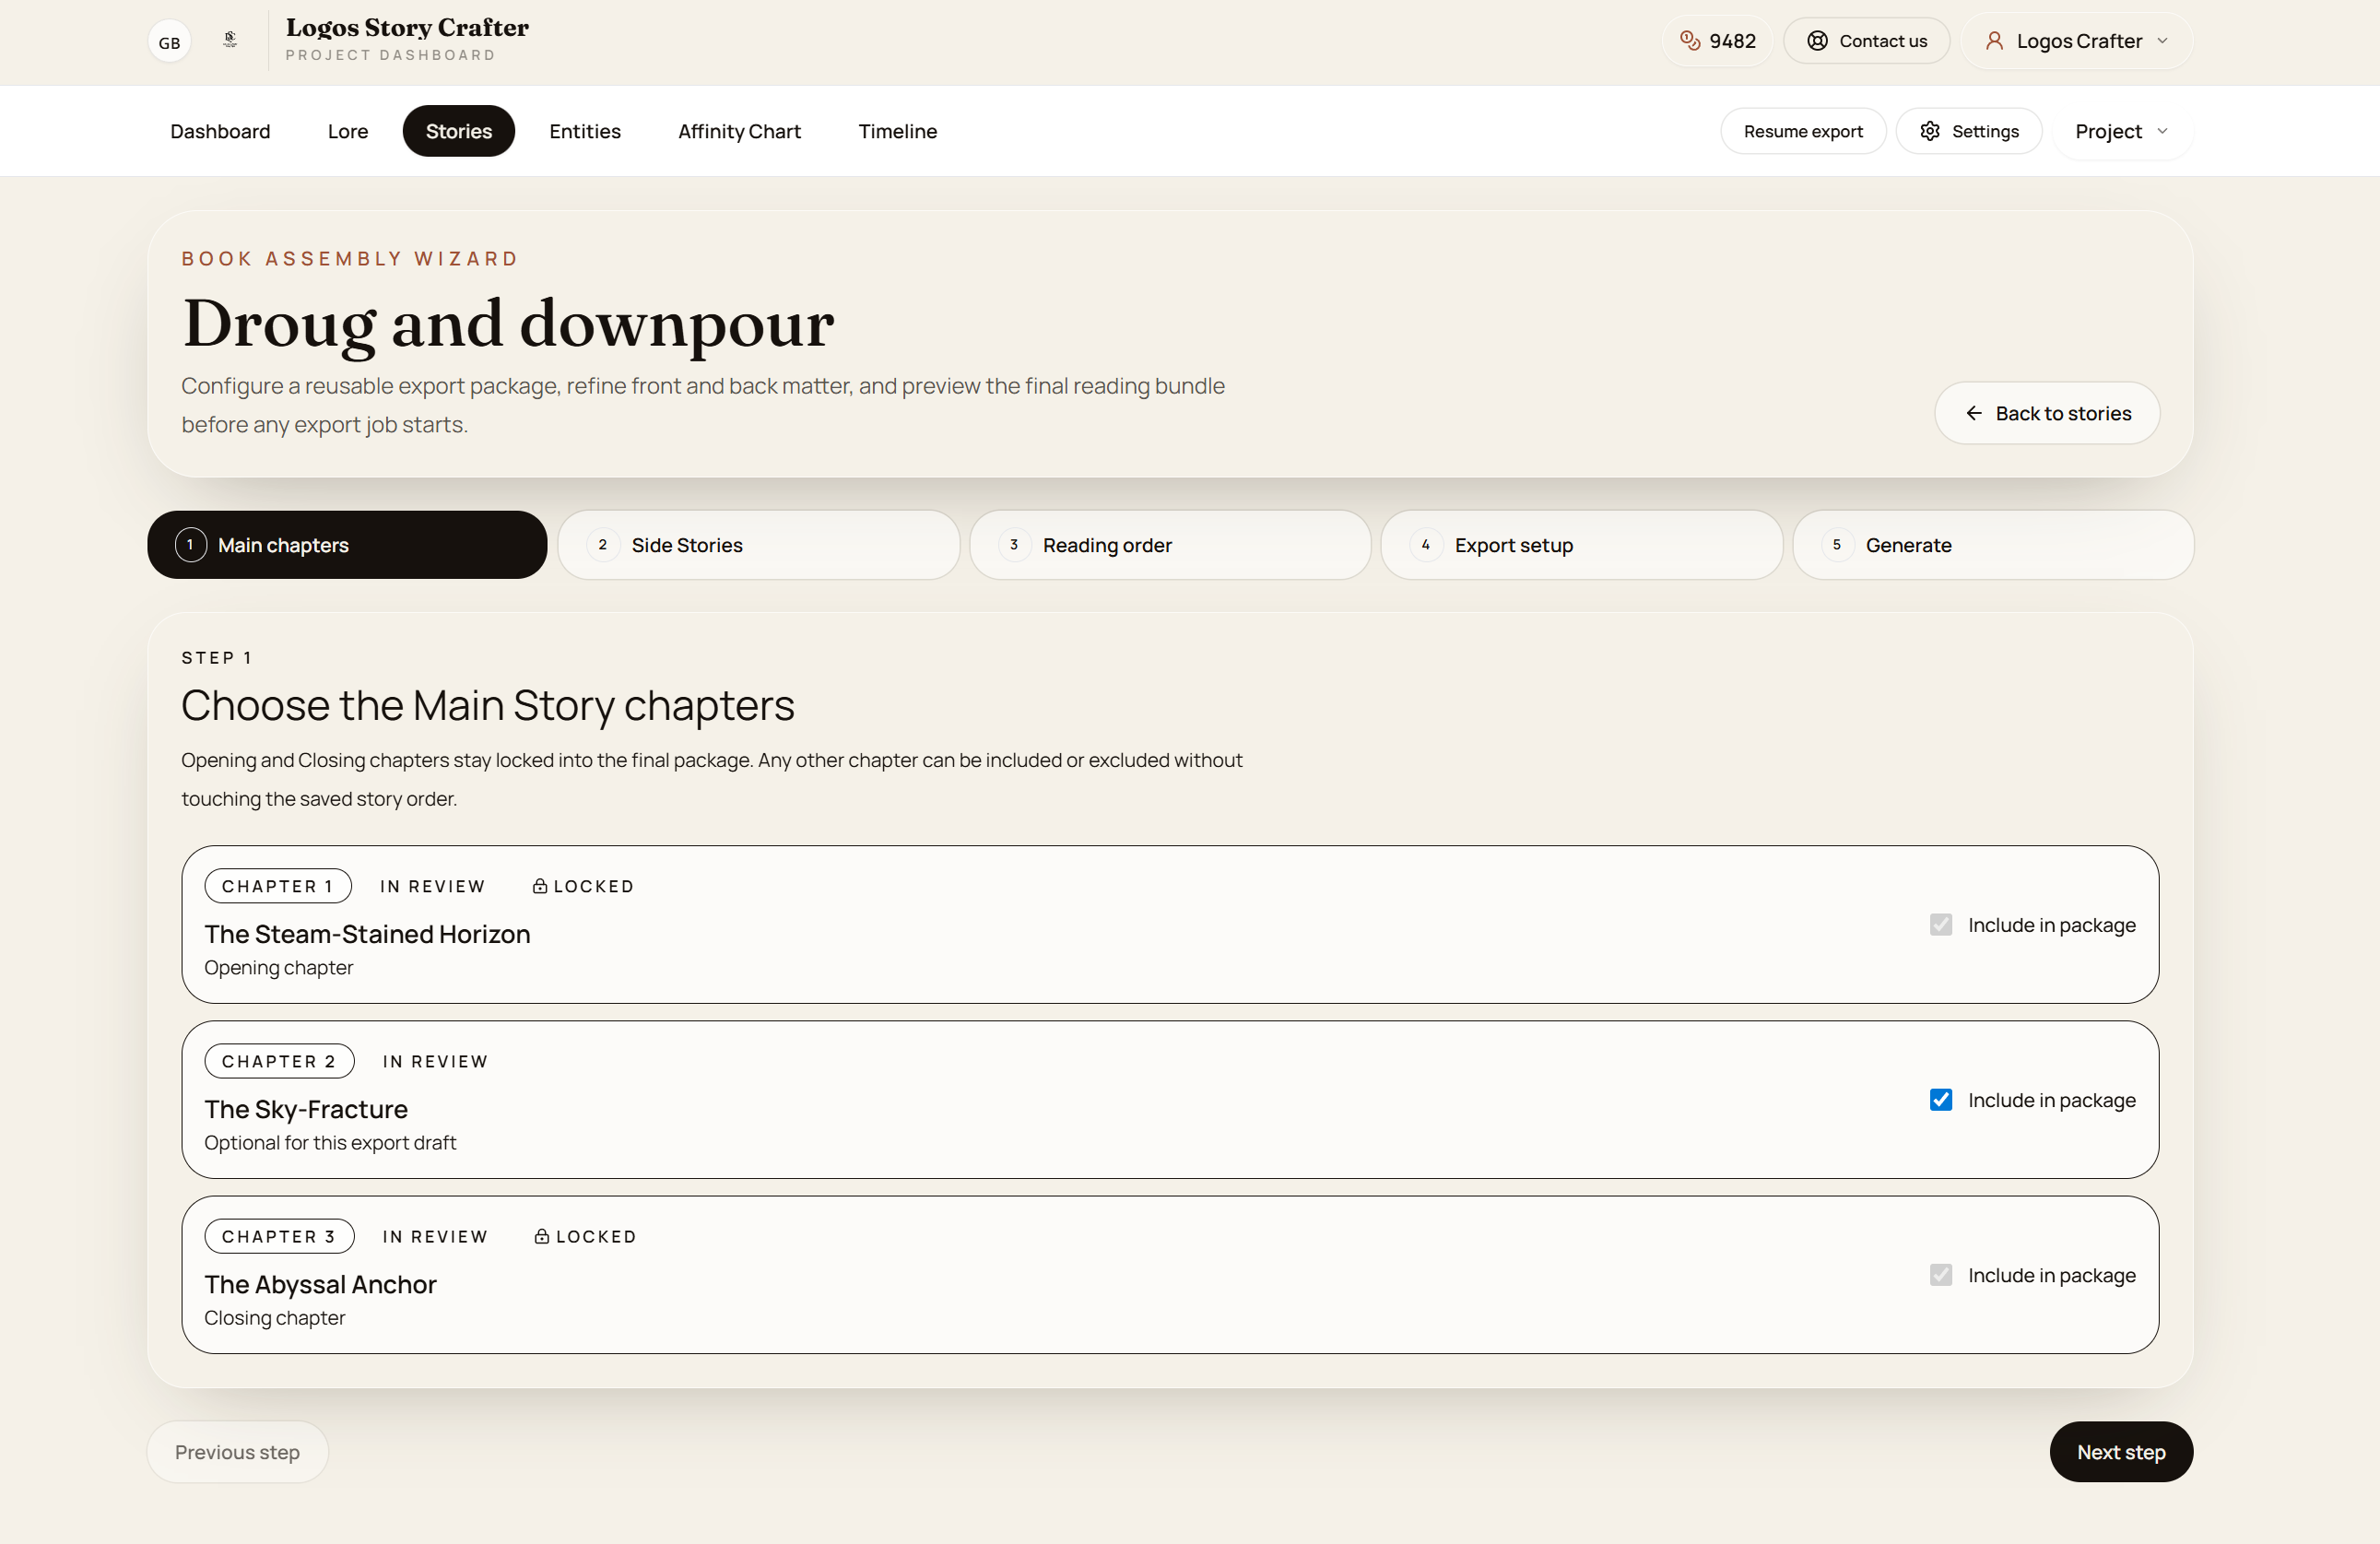This screenshot has height=1544, width=2380.
Task: Click the IN REVIEW status on Chapter 1
Action: point(432,886)
